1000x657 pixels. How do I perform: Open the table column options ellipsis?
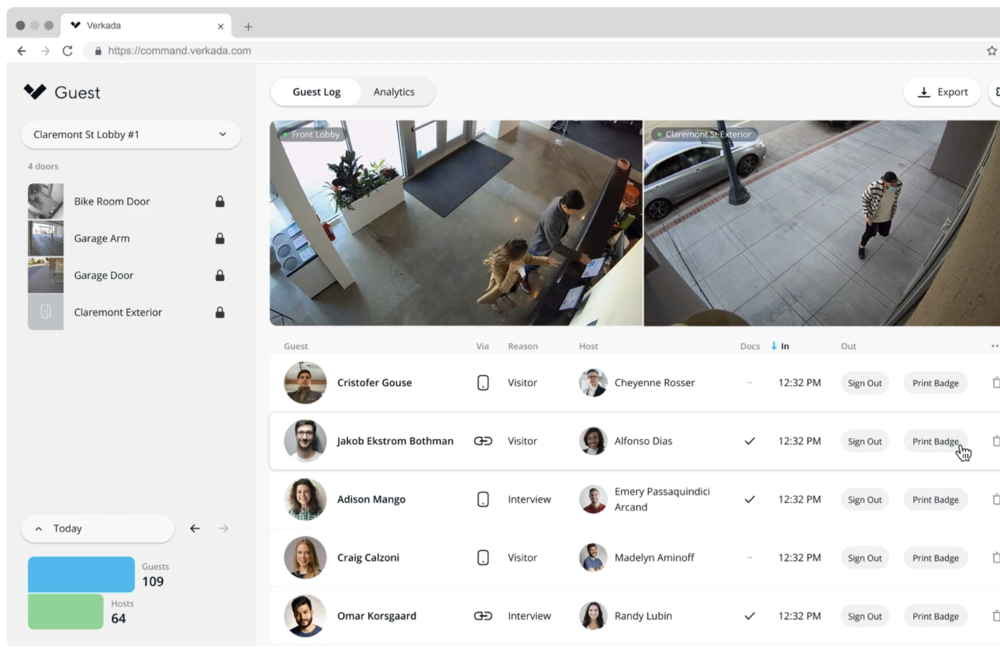tap(994, 346)
